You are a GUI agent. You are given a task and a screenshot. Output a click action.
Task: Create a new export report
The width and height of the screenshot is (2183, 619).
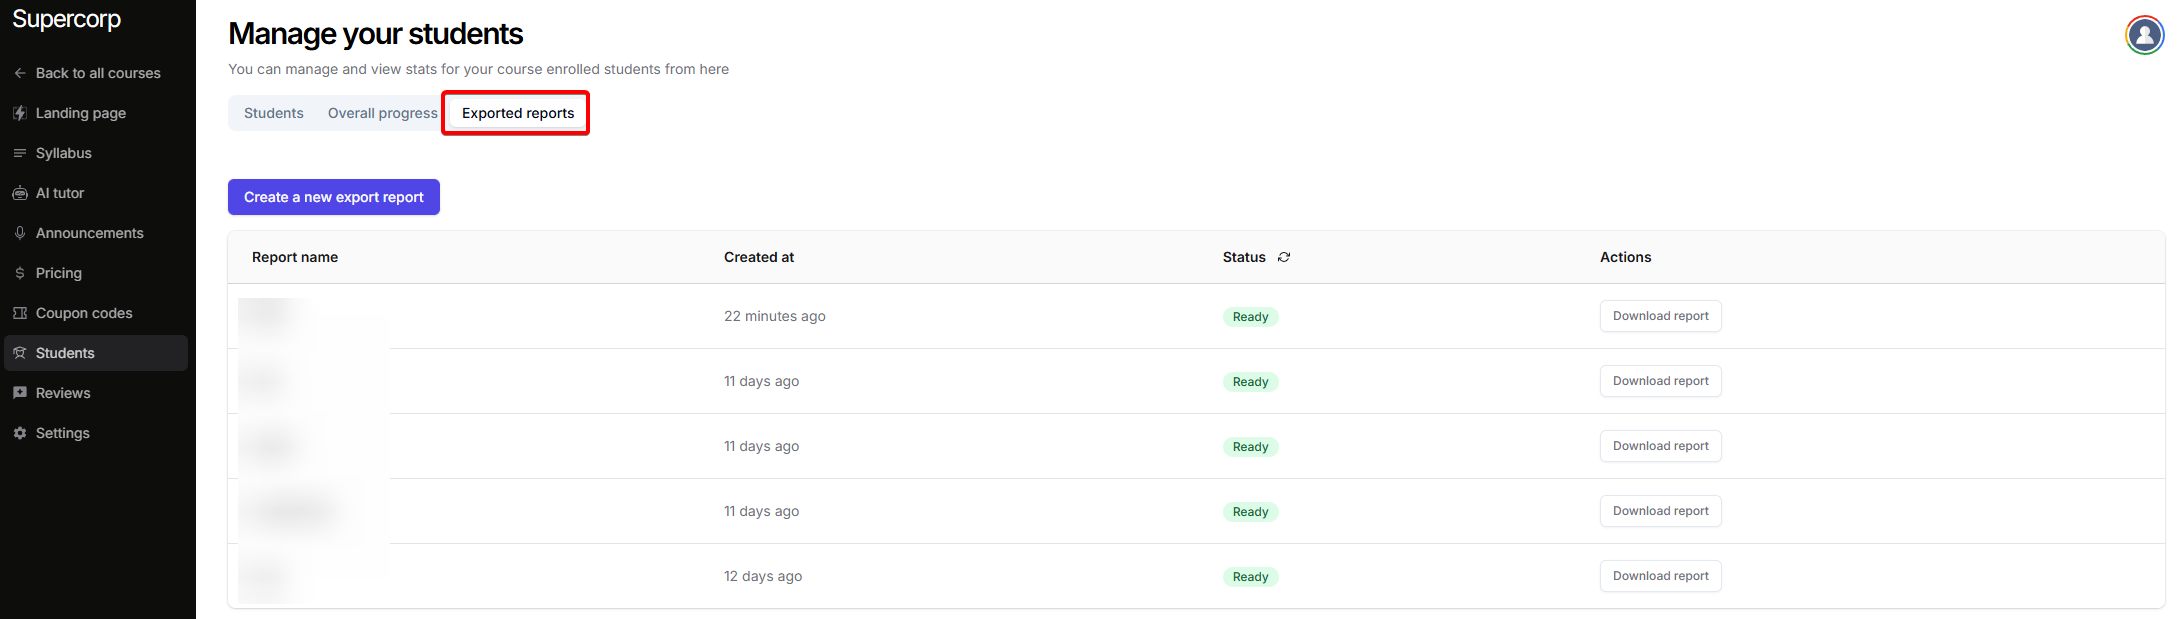334,197
